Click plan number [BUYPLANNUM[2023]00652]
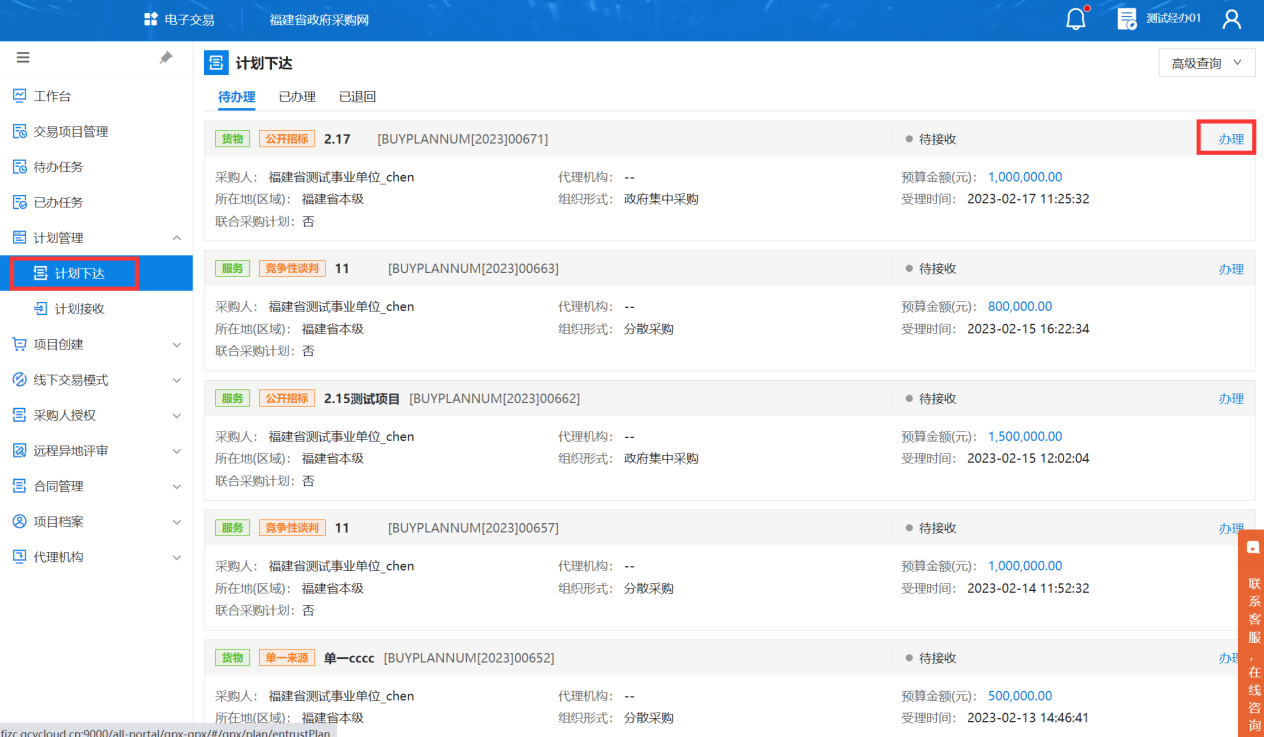The width and height of the screenshot is (1264, 737). (x=469, y=658)
